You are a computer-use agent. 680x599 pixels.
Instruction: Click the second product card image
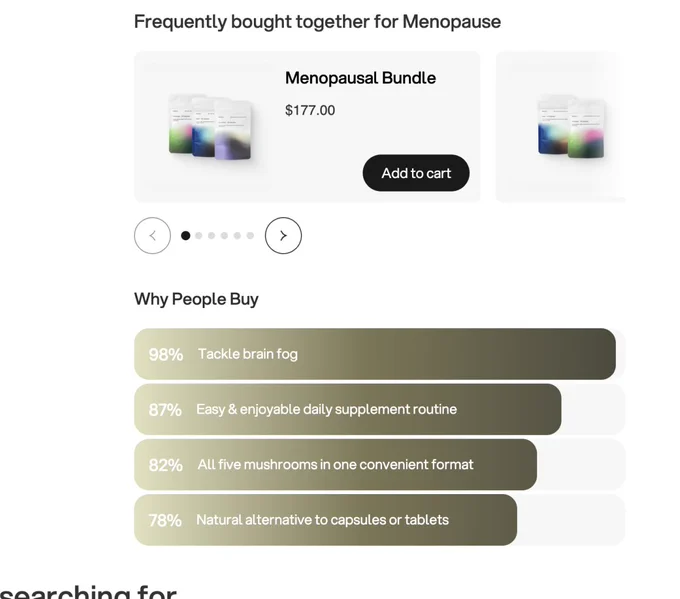coord(571,127)
